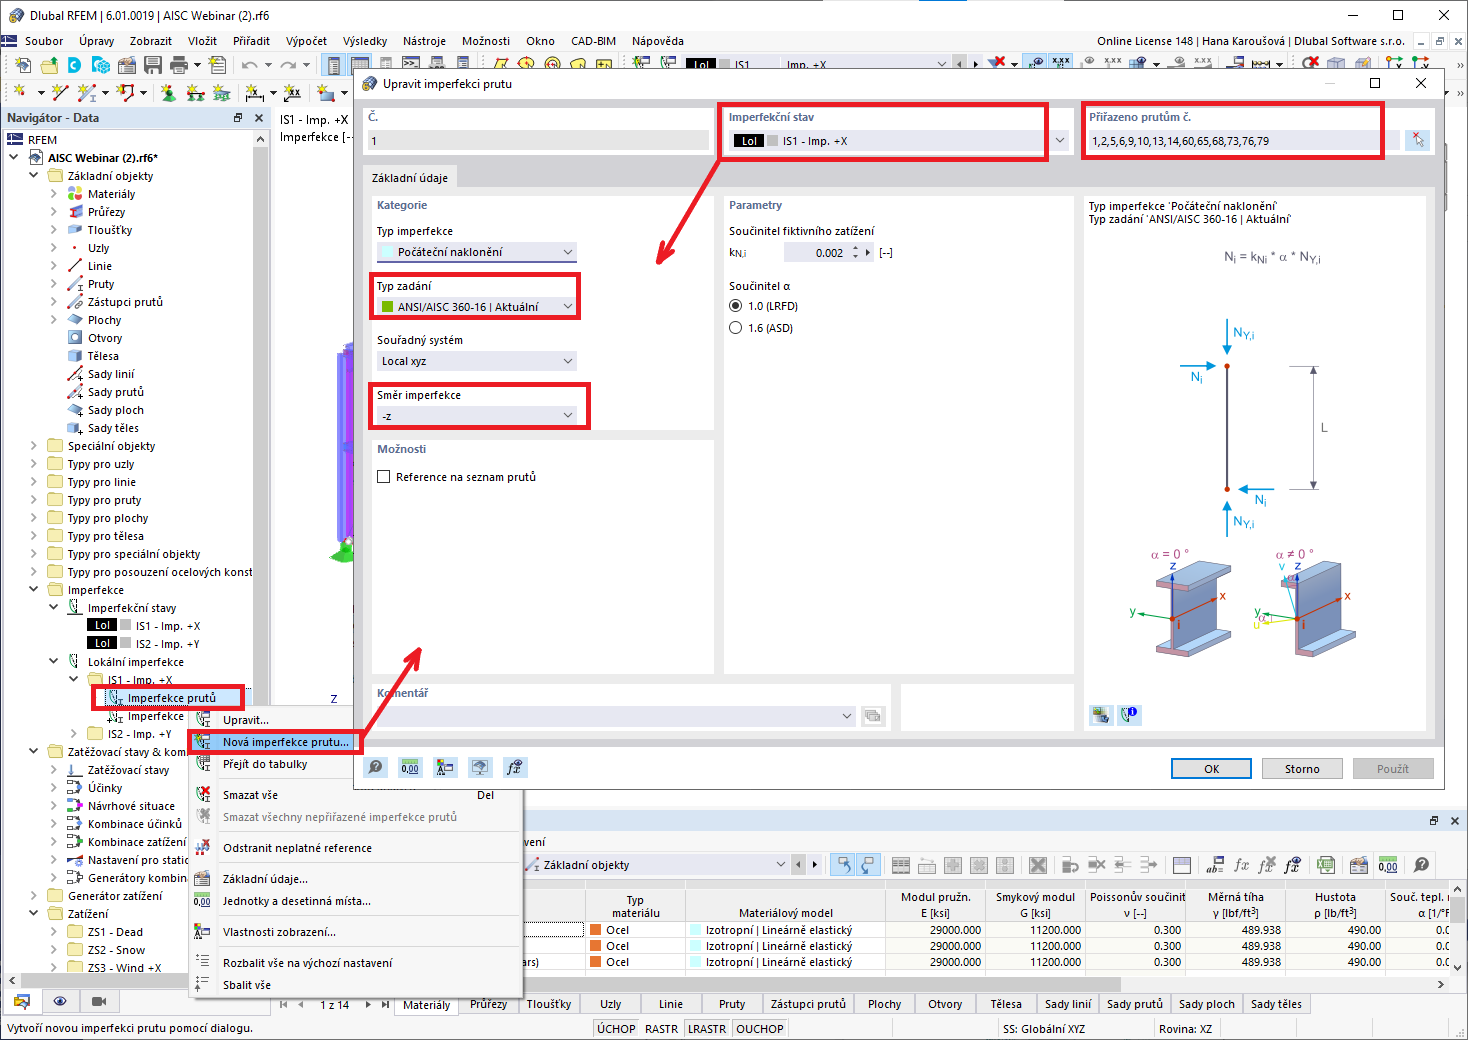Click the dimension tool icon
The height and width of the screenshot is (1040, 1468).
click(254, 92)
